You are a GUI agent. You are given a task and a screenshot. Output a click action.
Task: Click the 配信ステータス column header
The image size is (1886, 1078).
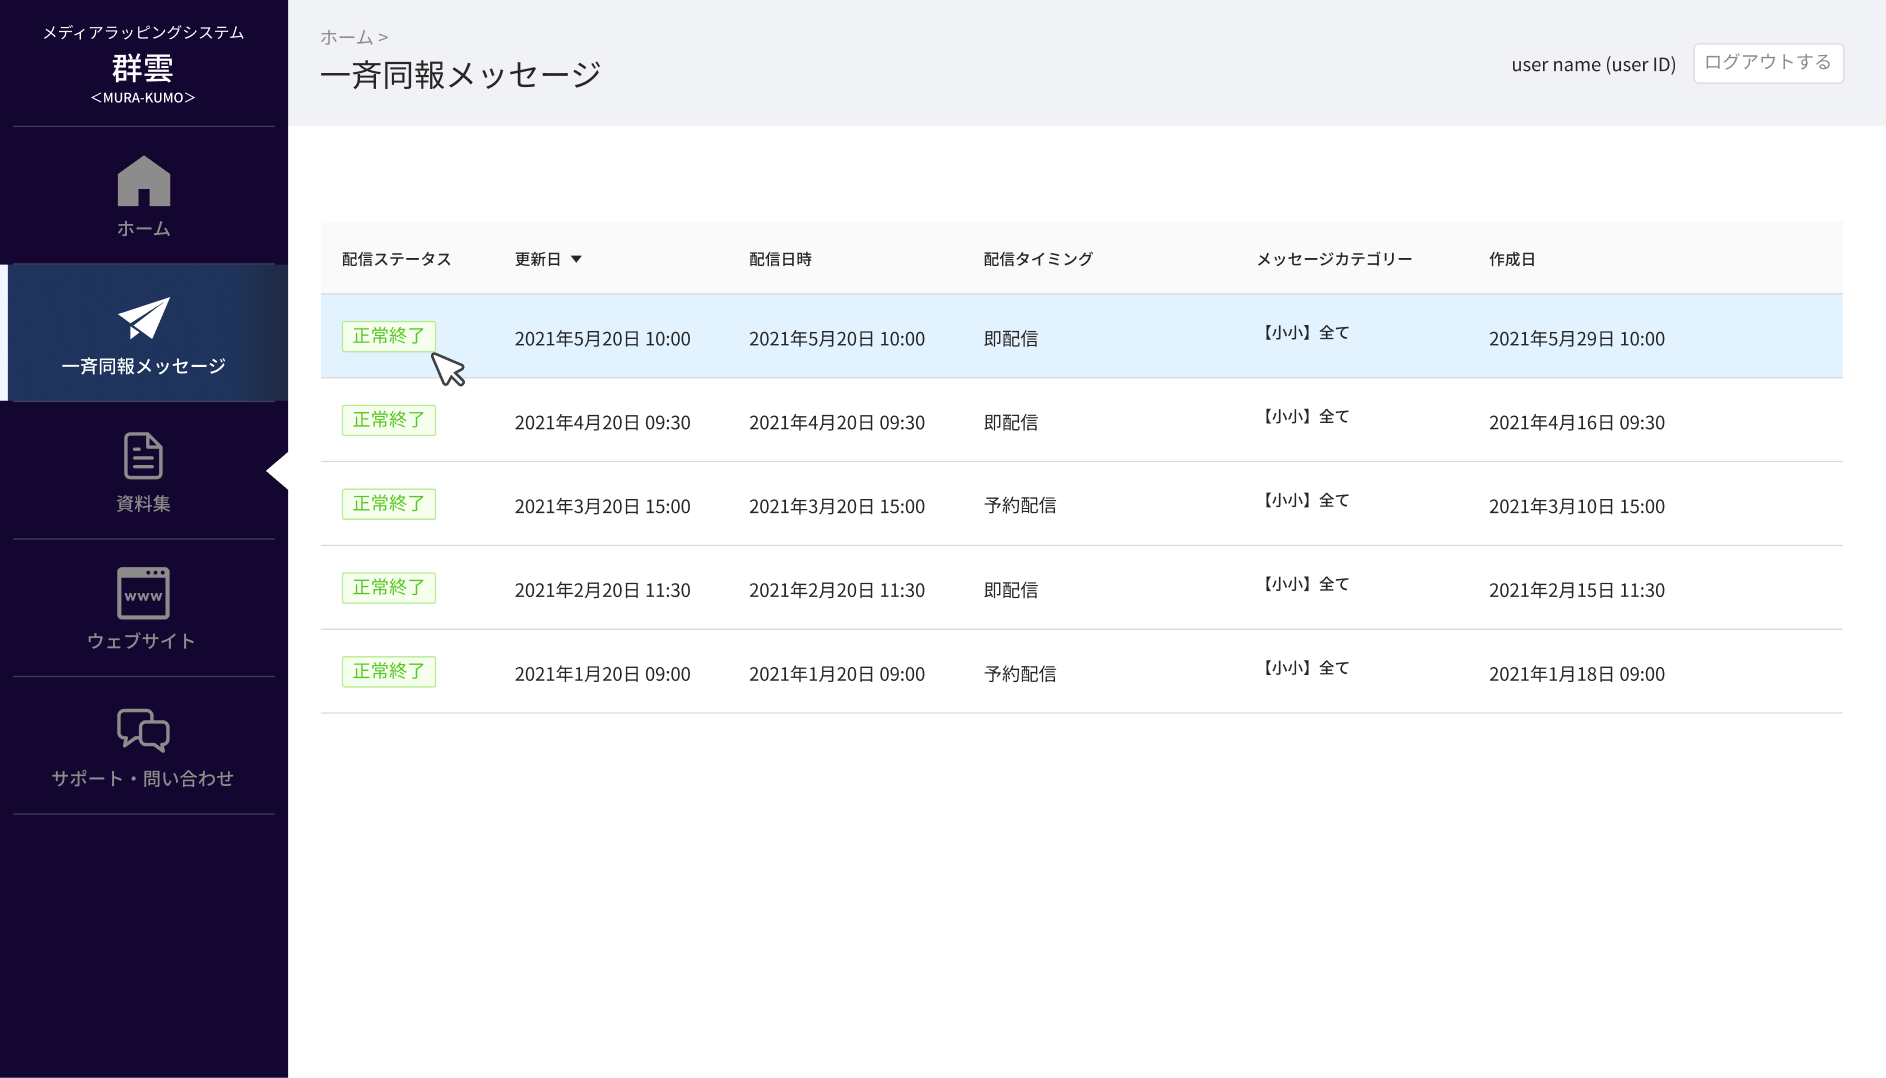coord(397,259)
